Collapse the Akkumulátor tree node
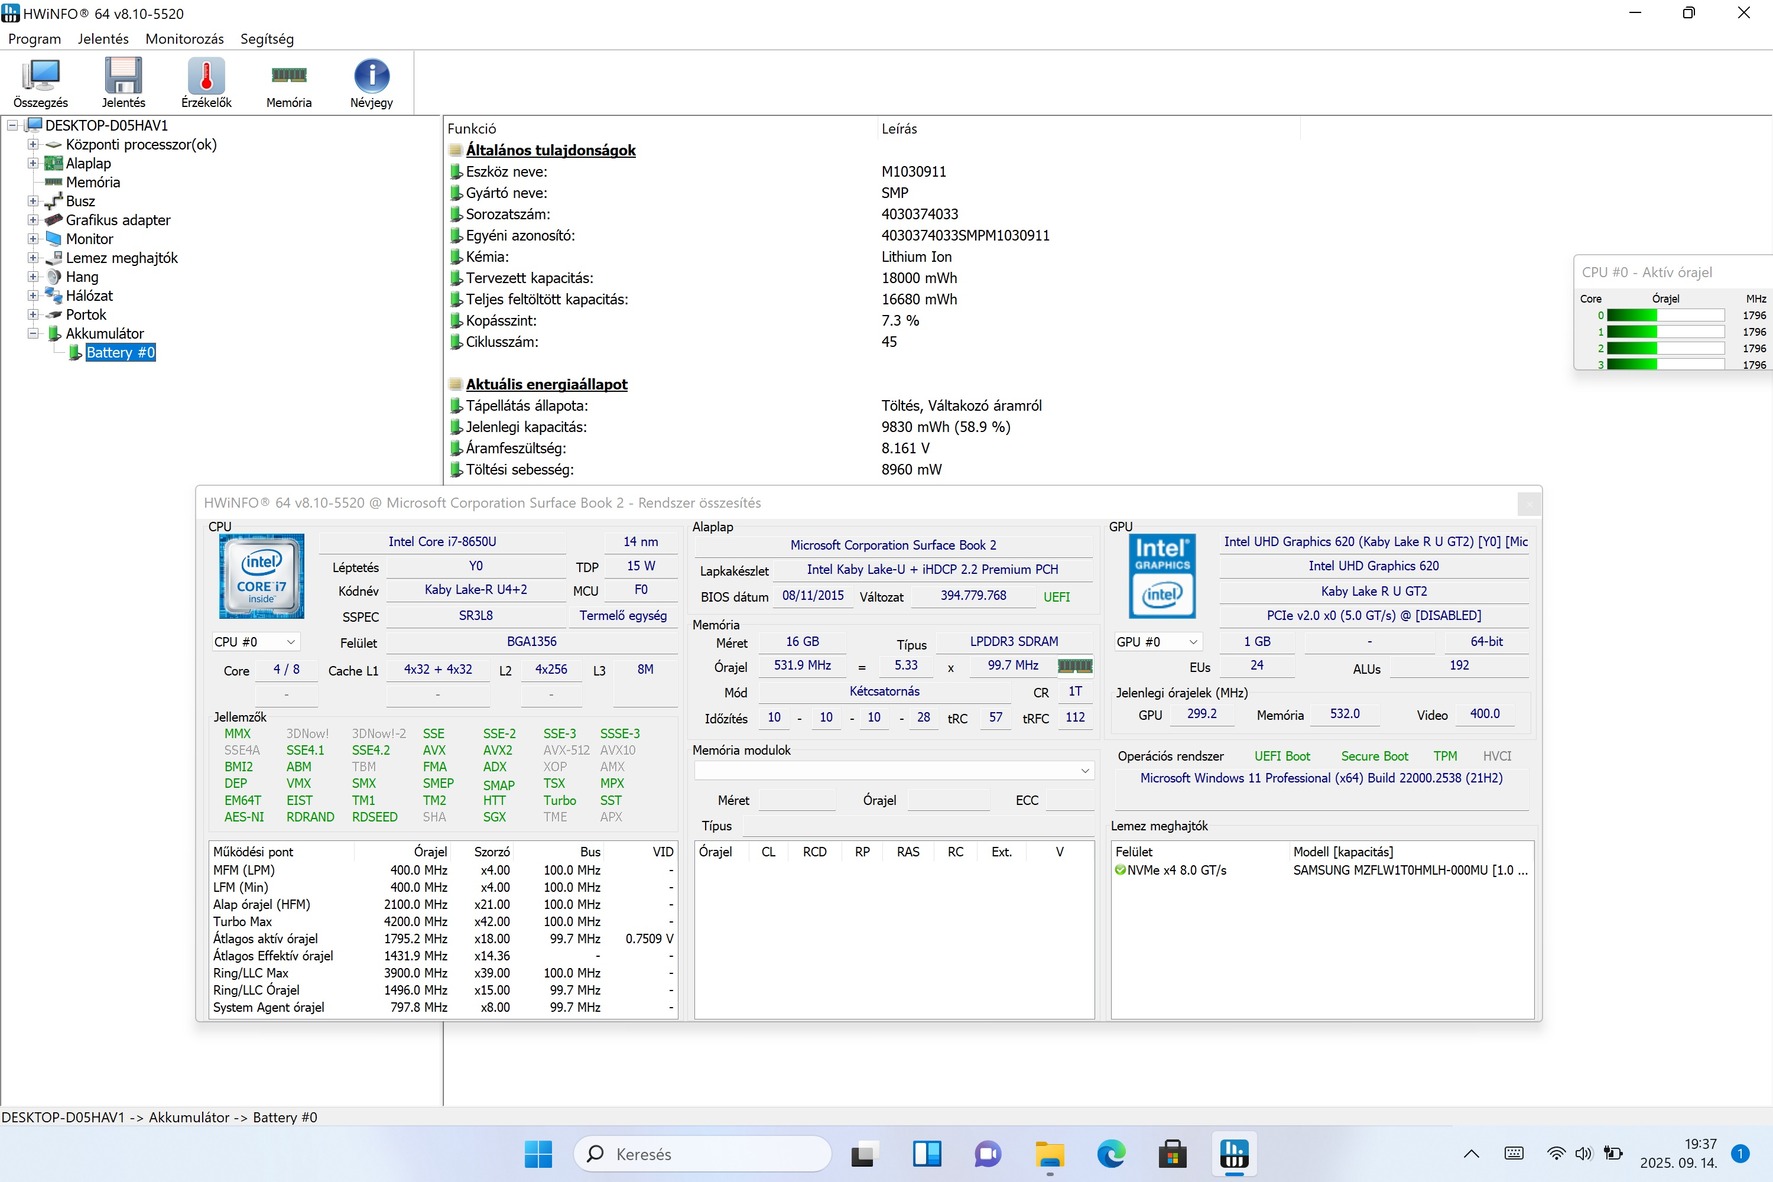 [x=33, y=334]
